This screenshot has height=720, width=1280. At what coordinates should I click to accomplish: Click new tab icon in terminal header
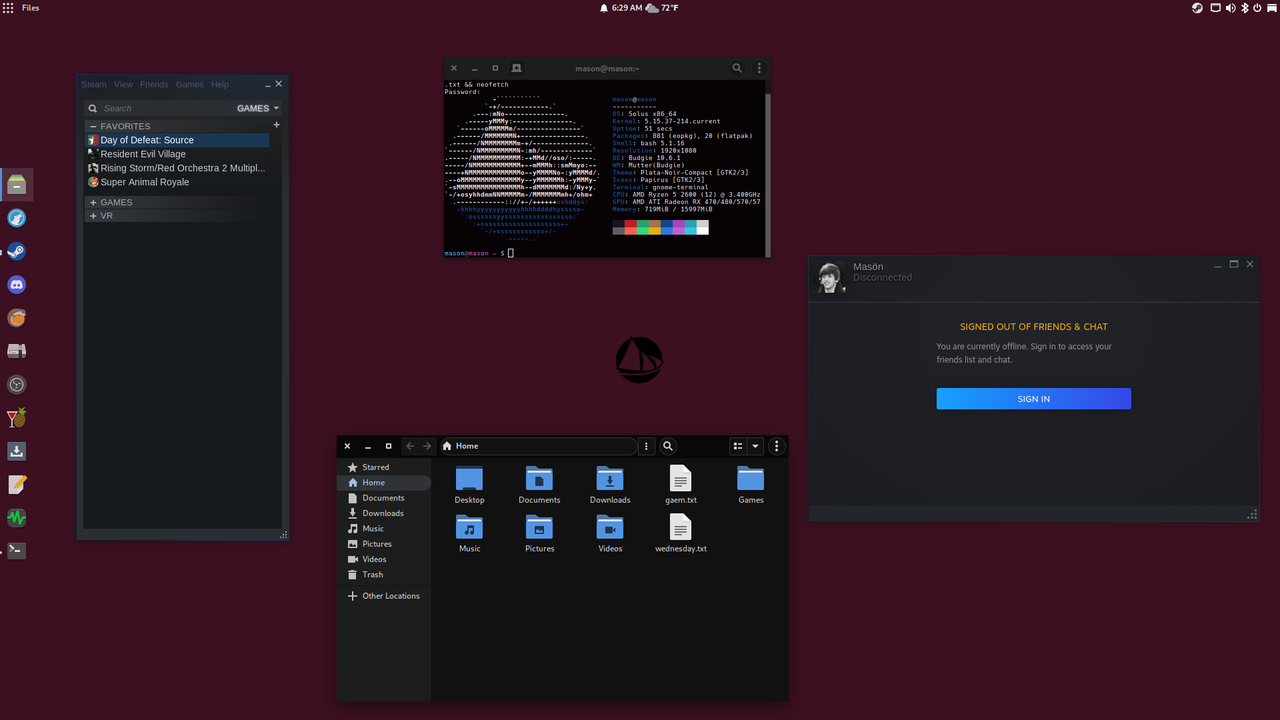coord(516,68)
